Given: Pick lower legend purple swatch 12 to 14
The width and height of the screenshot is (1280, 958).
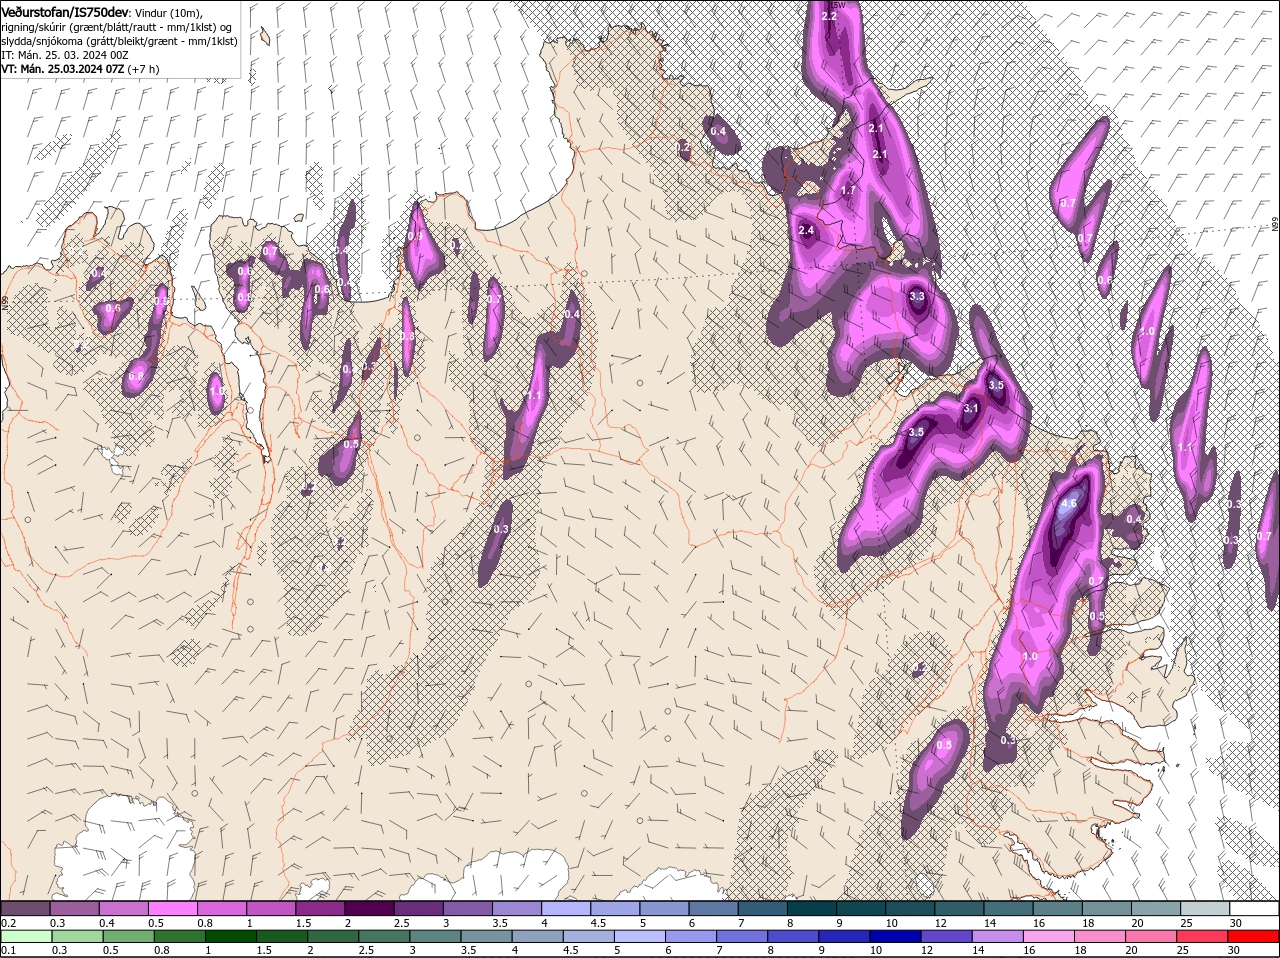Looking at the screenshot, I should point(946,936).
